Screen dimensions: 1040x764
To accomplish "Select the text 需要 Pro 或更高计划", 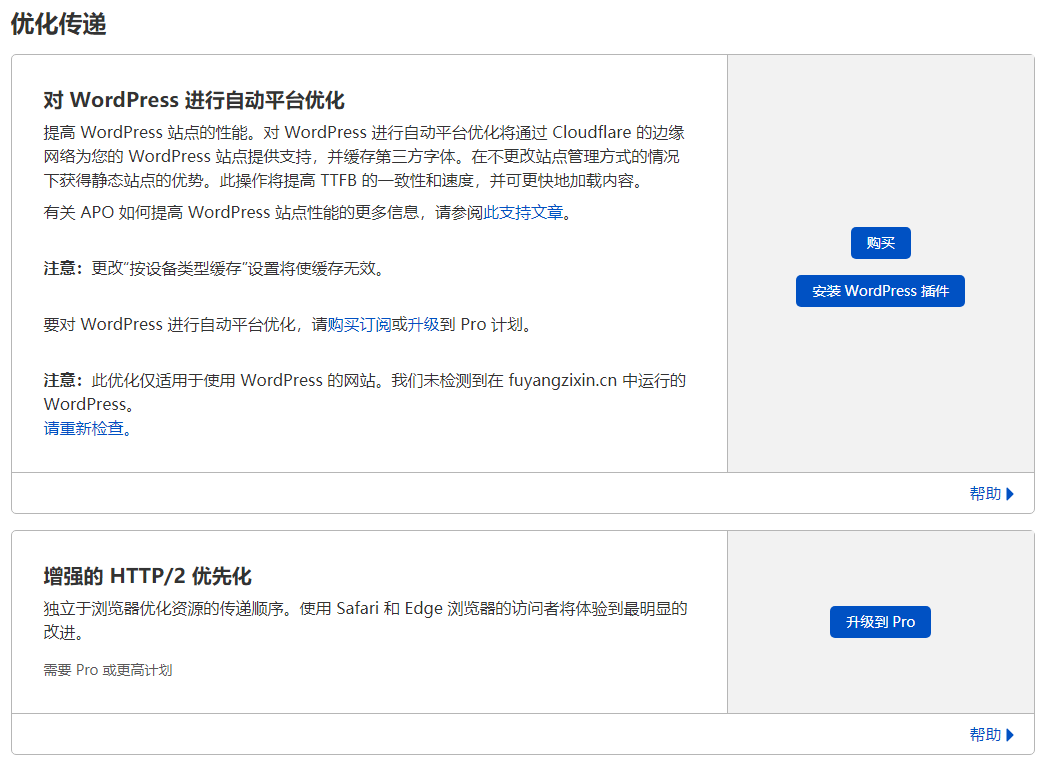I will click(x=108, y=670).
